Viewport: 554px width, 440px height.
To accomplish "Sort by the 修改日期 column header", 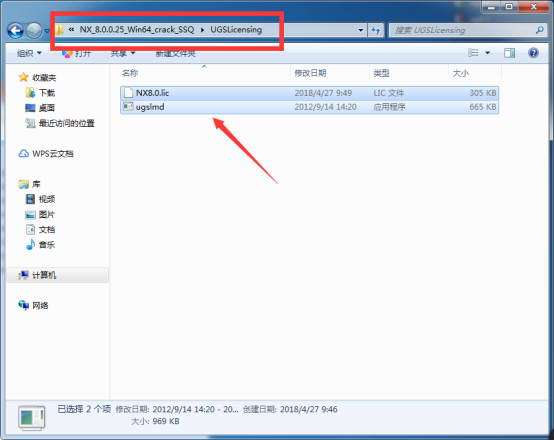I will coord(310,73).
